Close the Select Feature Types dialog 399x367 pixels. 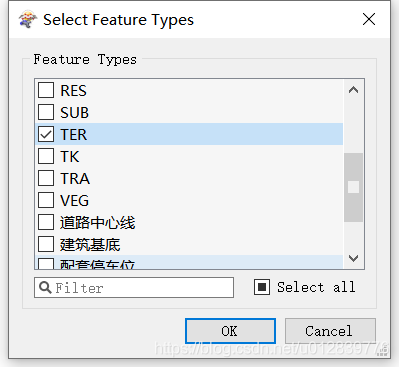(x=369, y=19)
